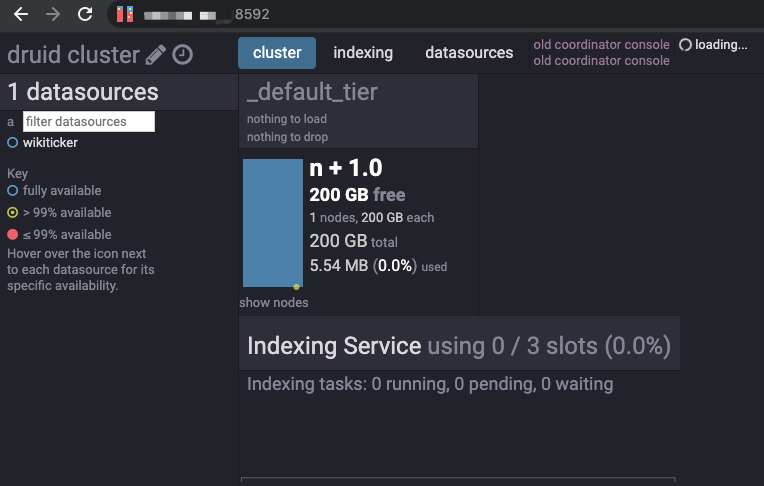
Task: Click the wikiticker availability circle icon
Action: (13, 142)
